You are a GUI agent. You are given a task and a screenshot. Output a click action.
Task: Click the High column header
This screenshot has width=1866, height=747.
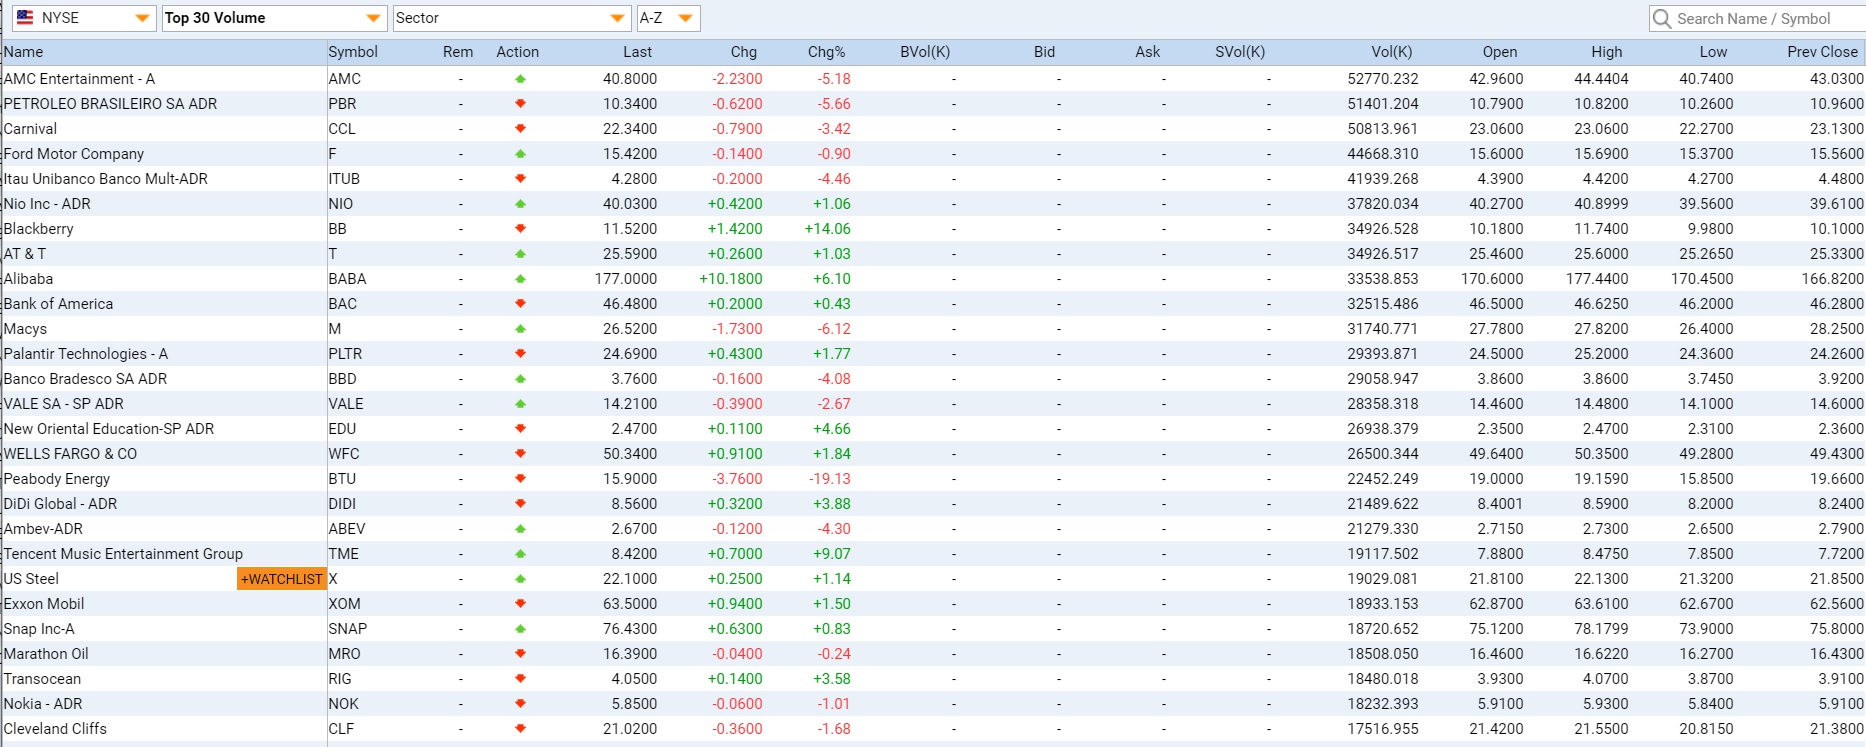pyautogui.click(x=1607, y=52)
